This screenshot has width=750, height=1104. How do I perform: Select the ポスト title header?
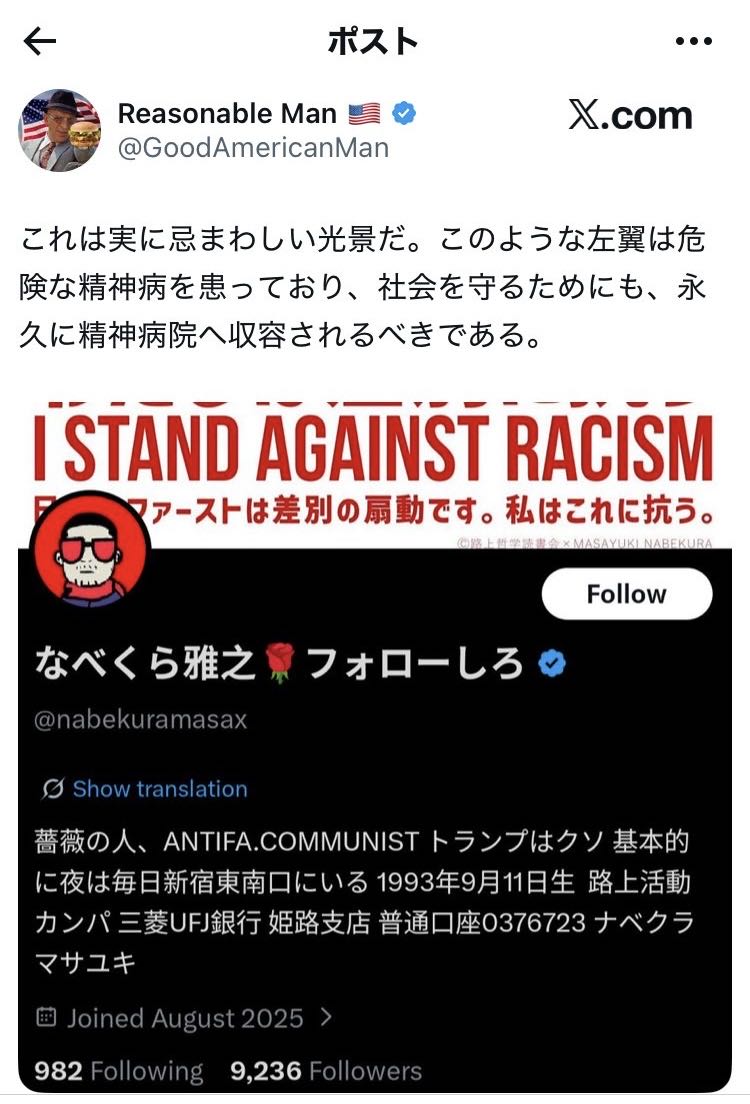(x=373, y=42)
